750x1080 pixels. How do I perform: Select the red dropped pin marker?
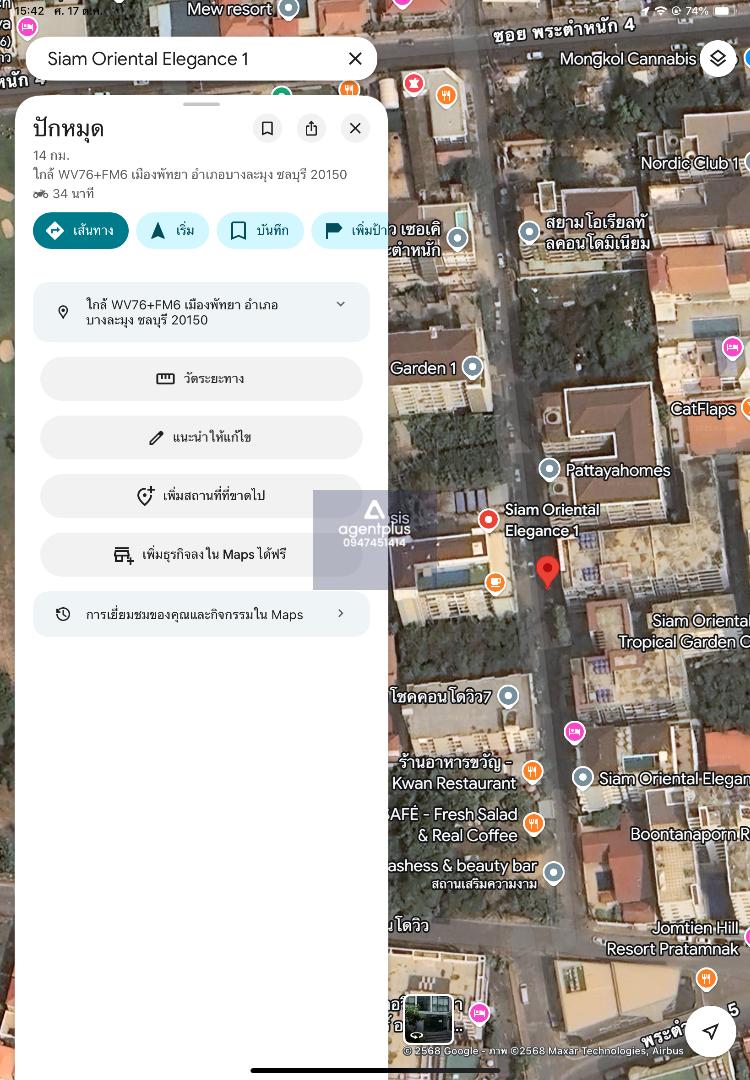547,571
